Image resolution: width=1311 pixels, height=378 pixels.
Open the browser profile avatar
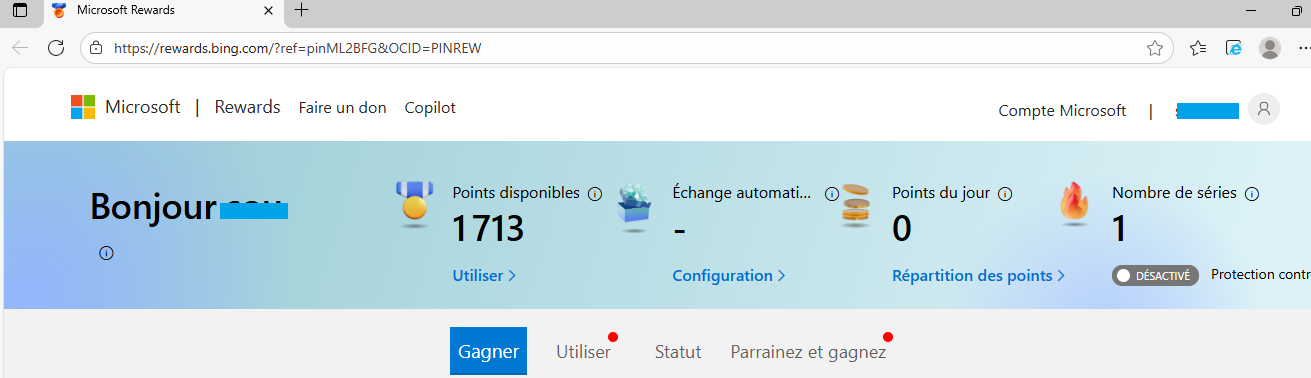[1270, 48]
